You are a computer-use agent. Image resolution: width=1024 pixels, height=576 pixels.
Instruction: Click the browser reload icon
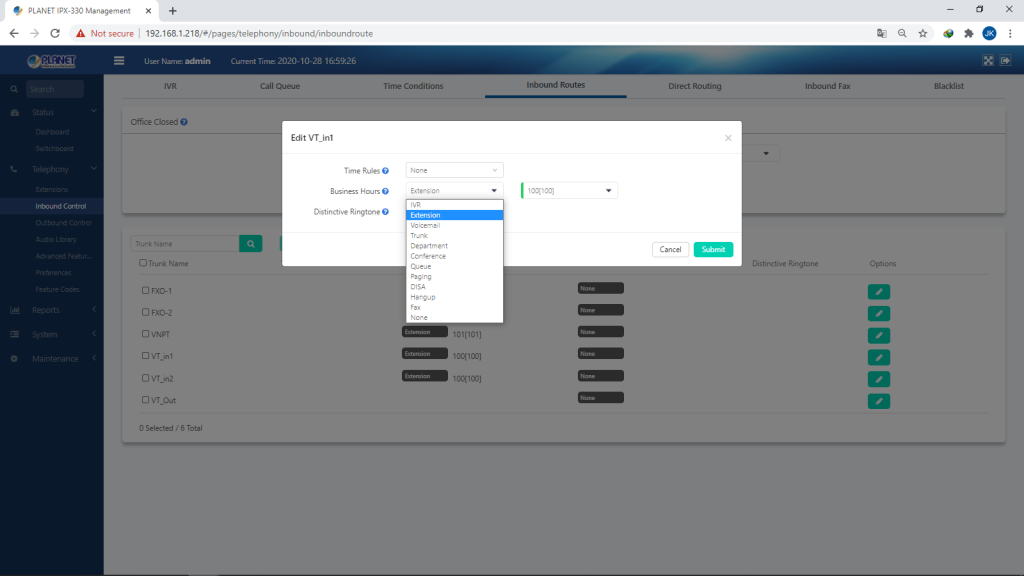[x=55, y=33]
